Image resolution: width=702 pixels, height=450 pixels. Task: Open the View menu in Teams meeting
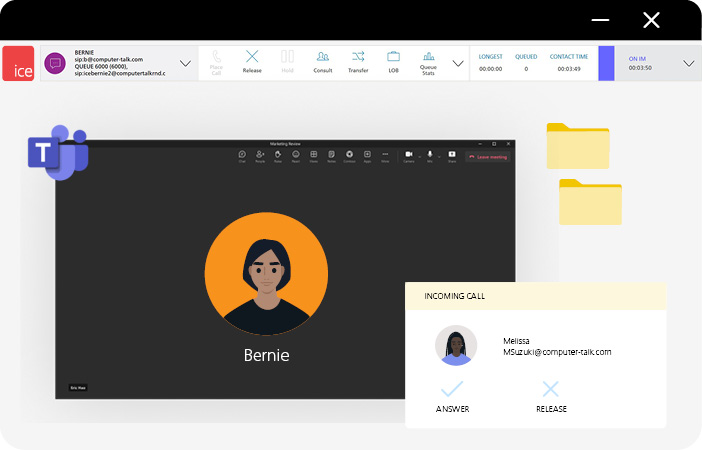coord(313,155)
